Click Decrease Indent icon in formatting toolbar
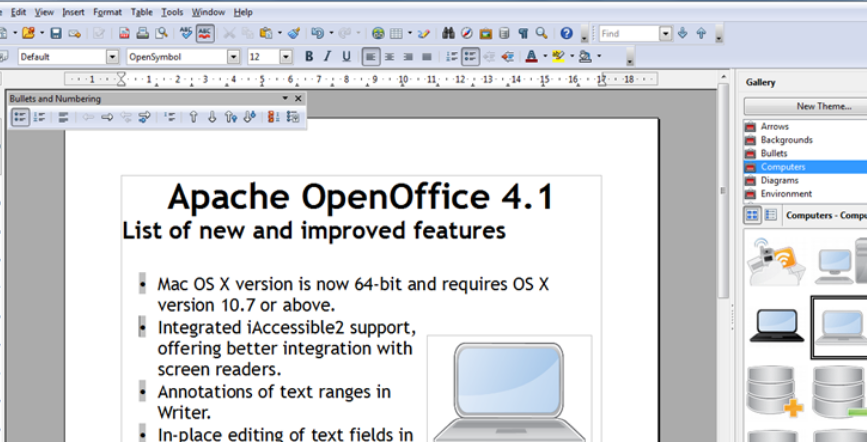 click(x=489, y=56)
